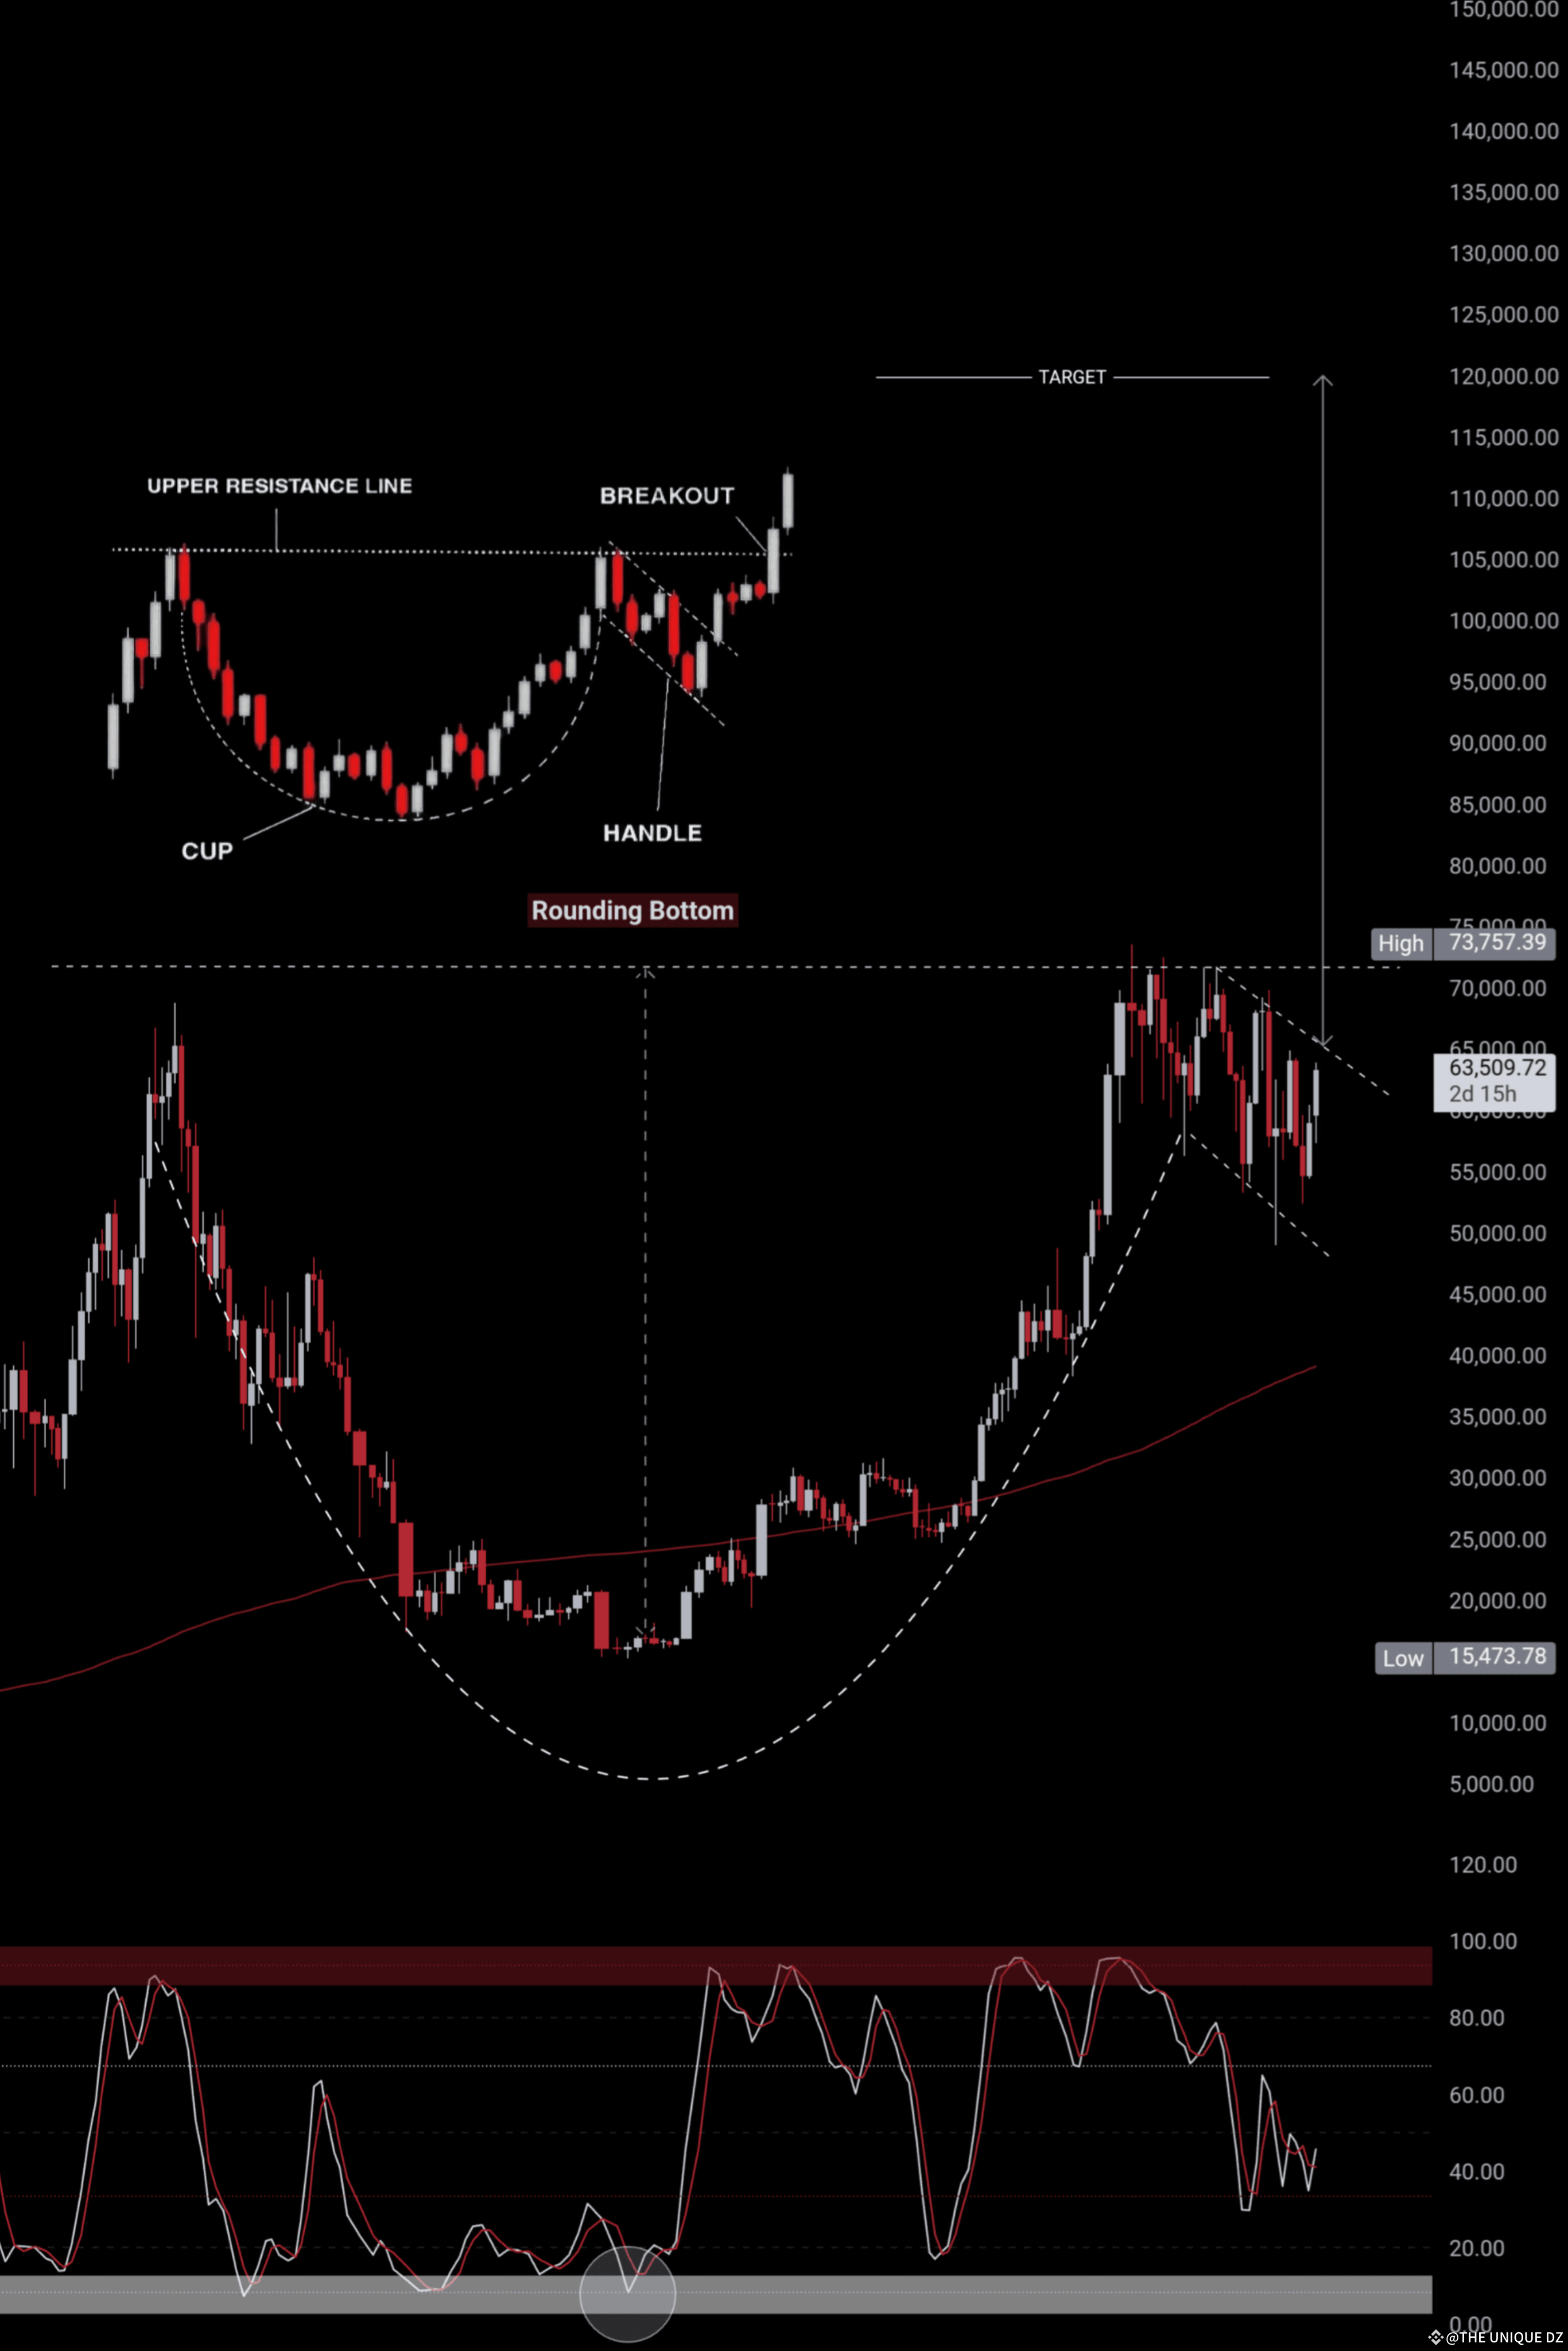The image size is (1568, 2351).
Task: Select the BREAKOUT label in the diagram
Action: pos(666,496)
